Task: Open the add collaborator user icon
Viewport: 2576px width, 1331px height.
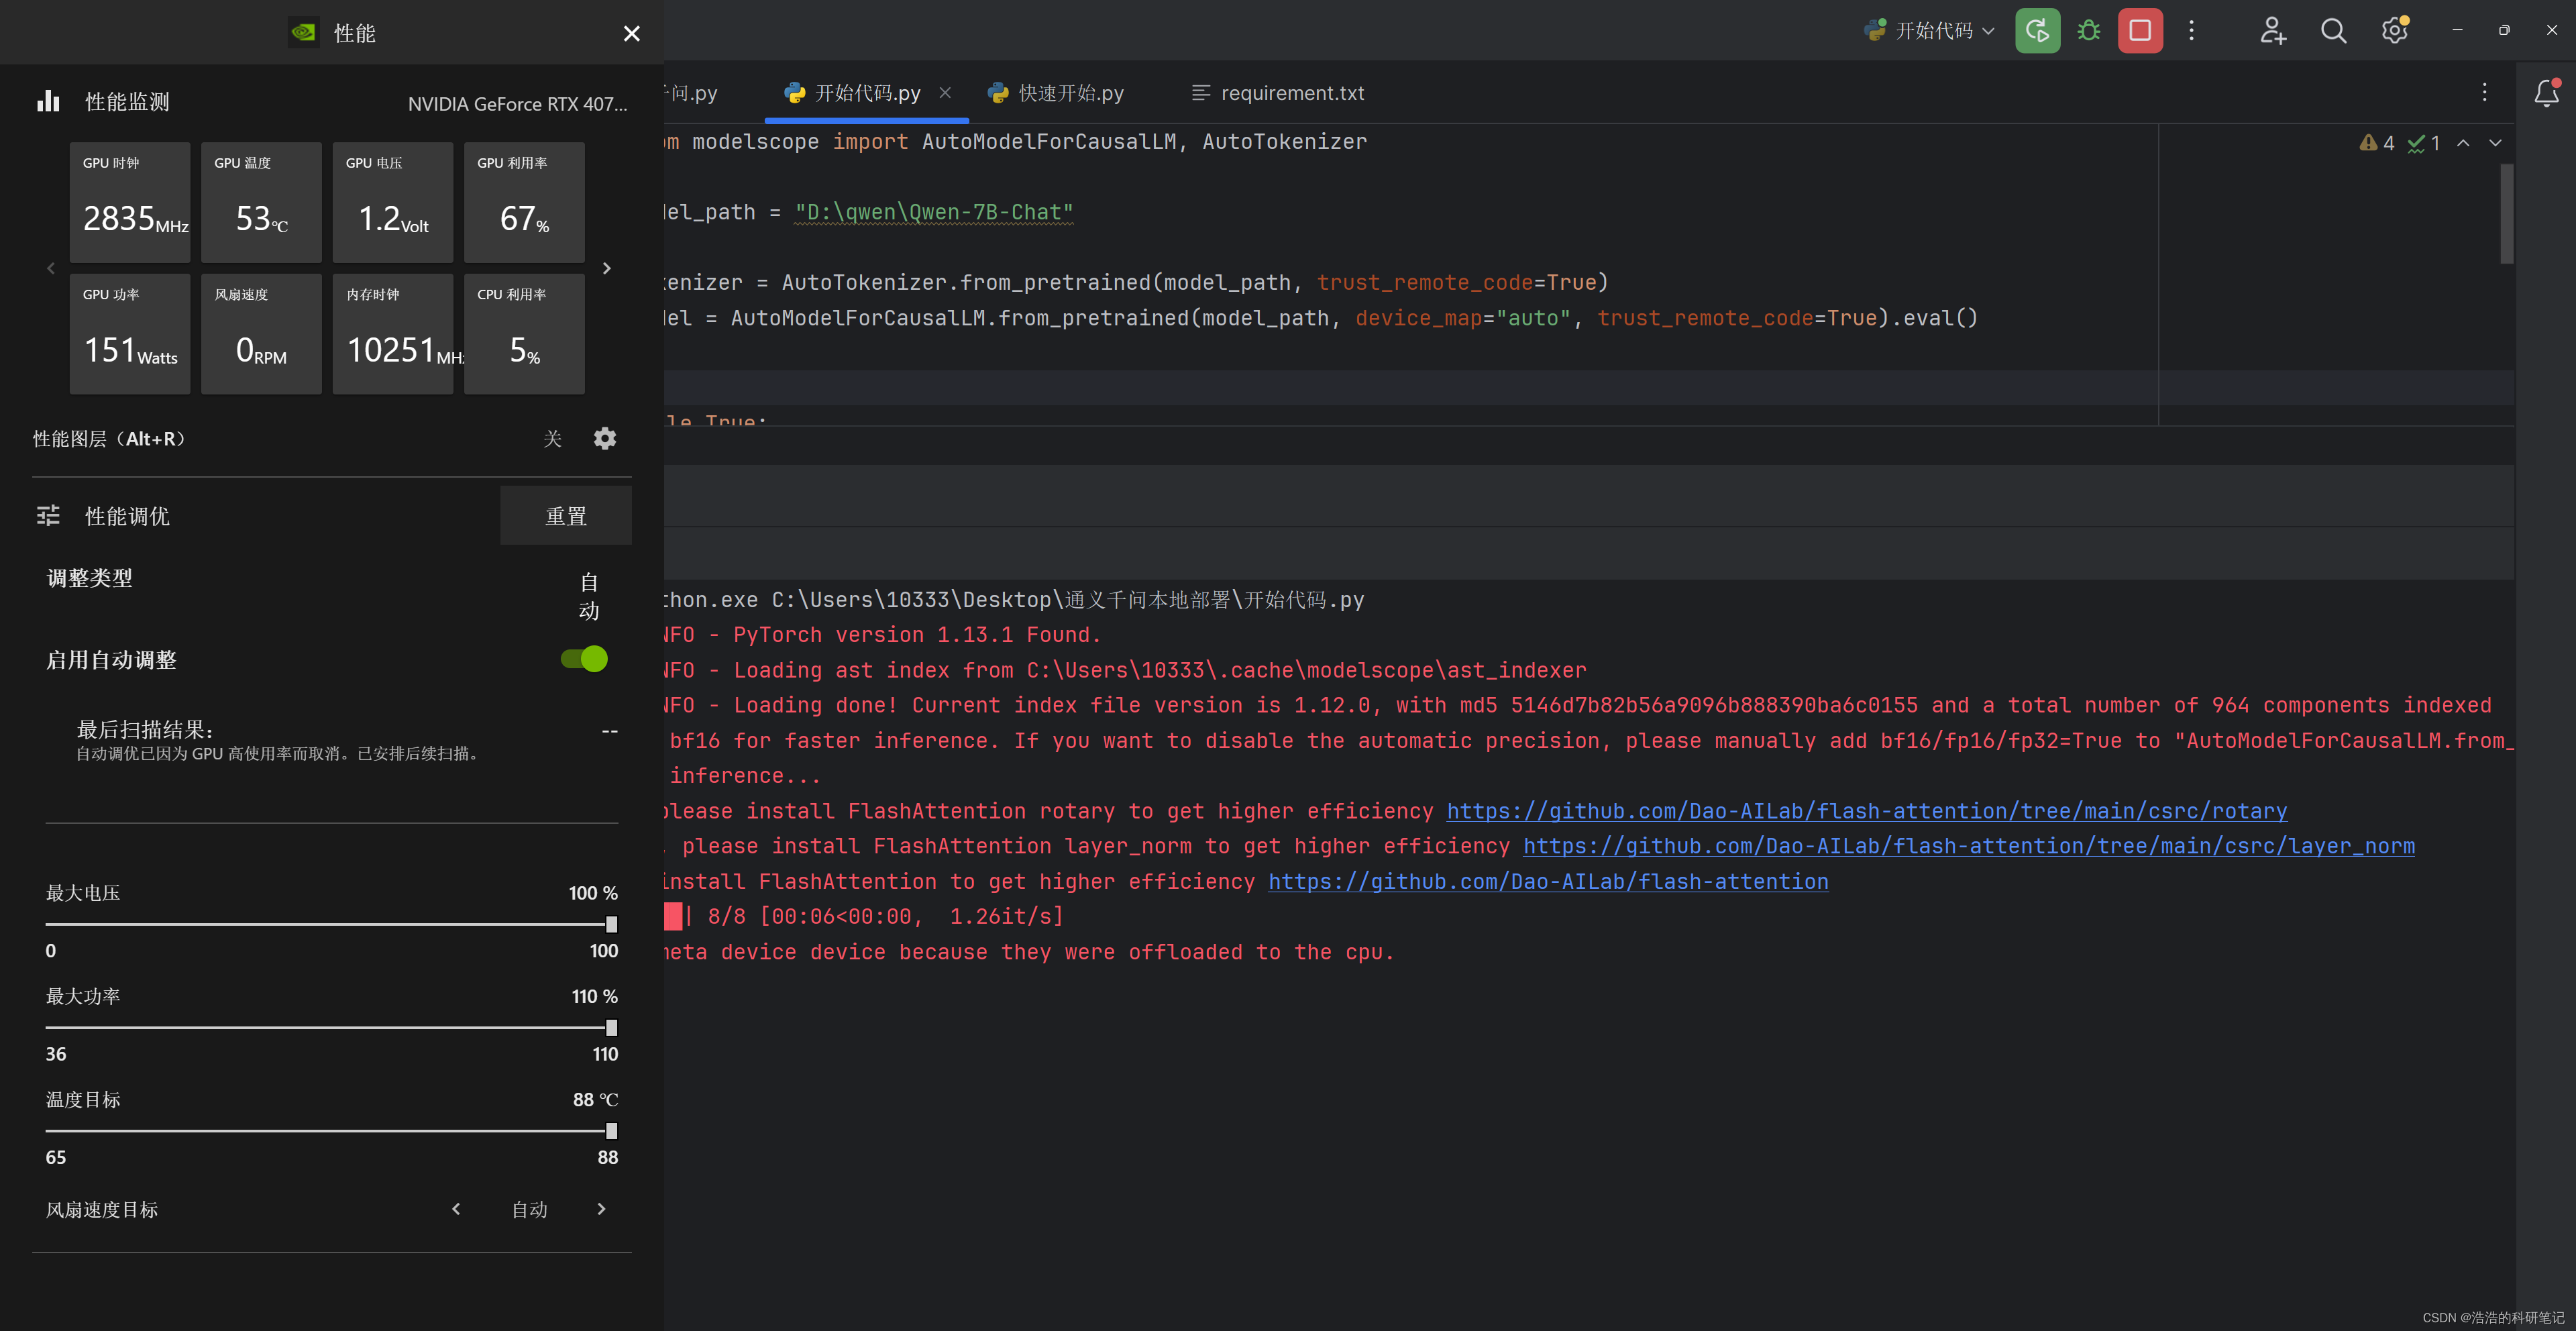Action: 2273,31
